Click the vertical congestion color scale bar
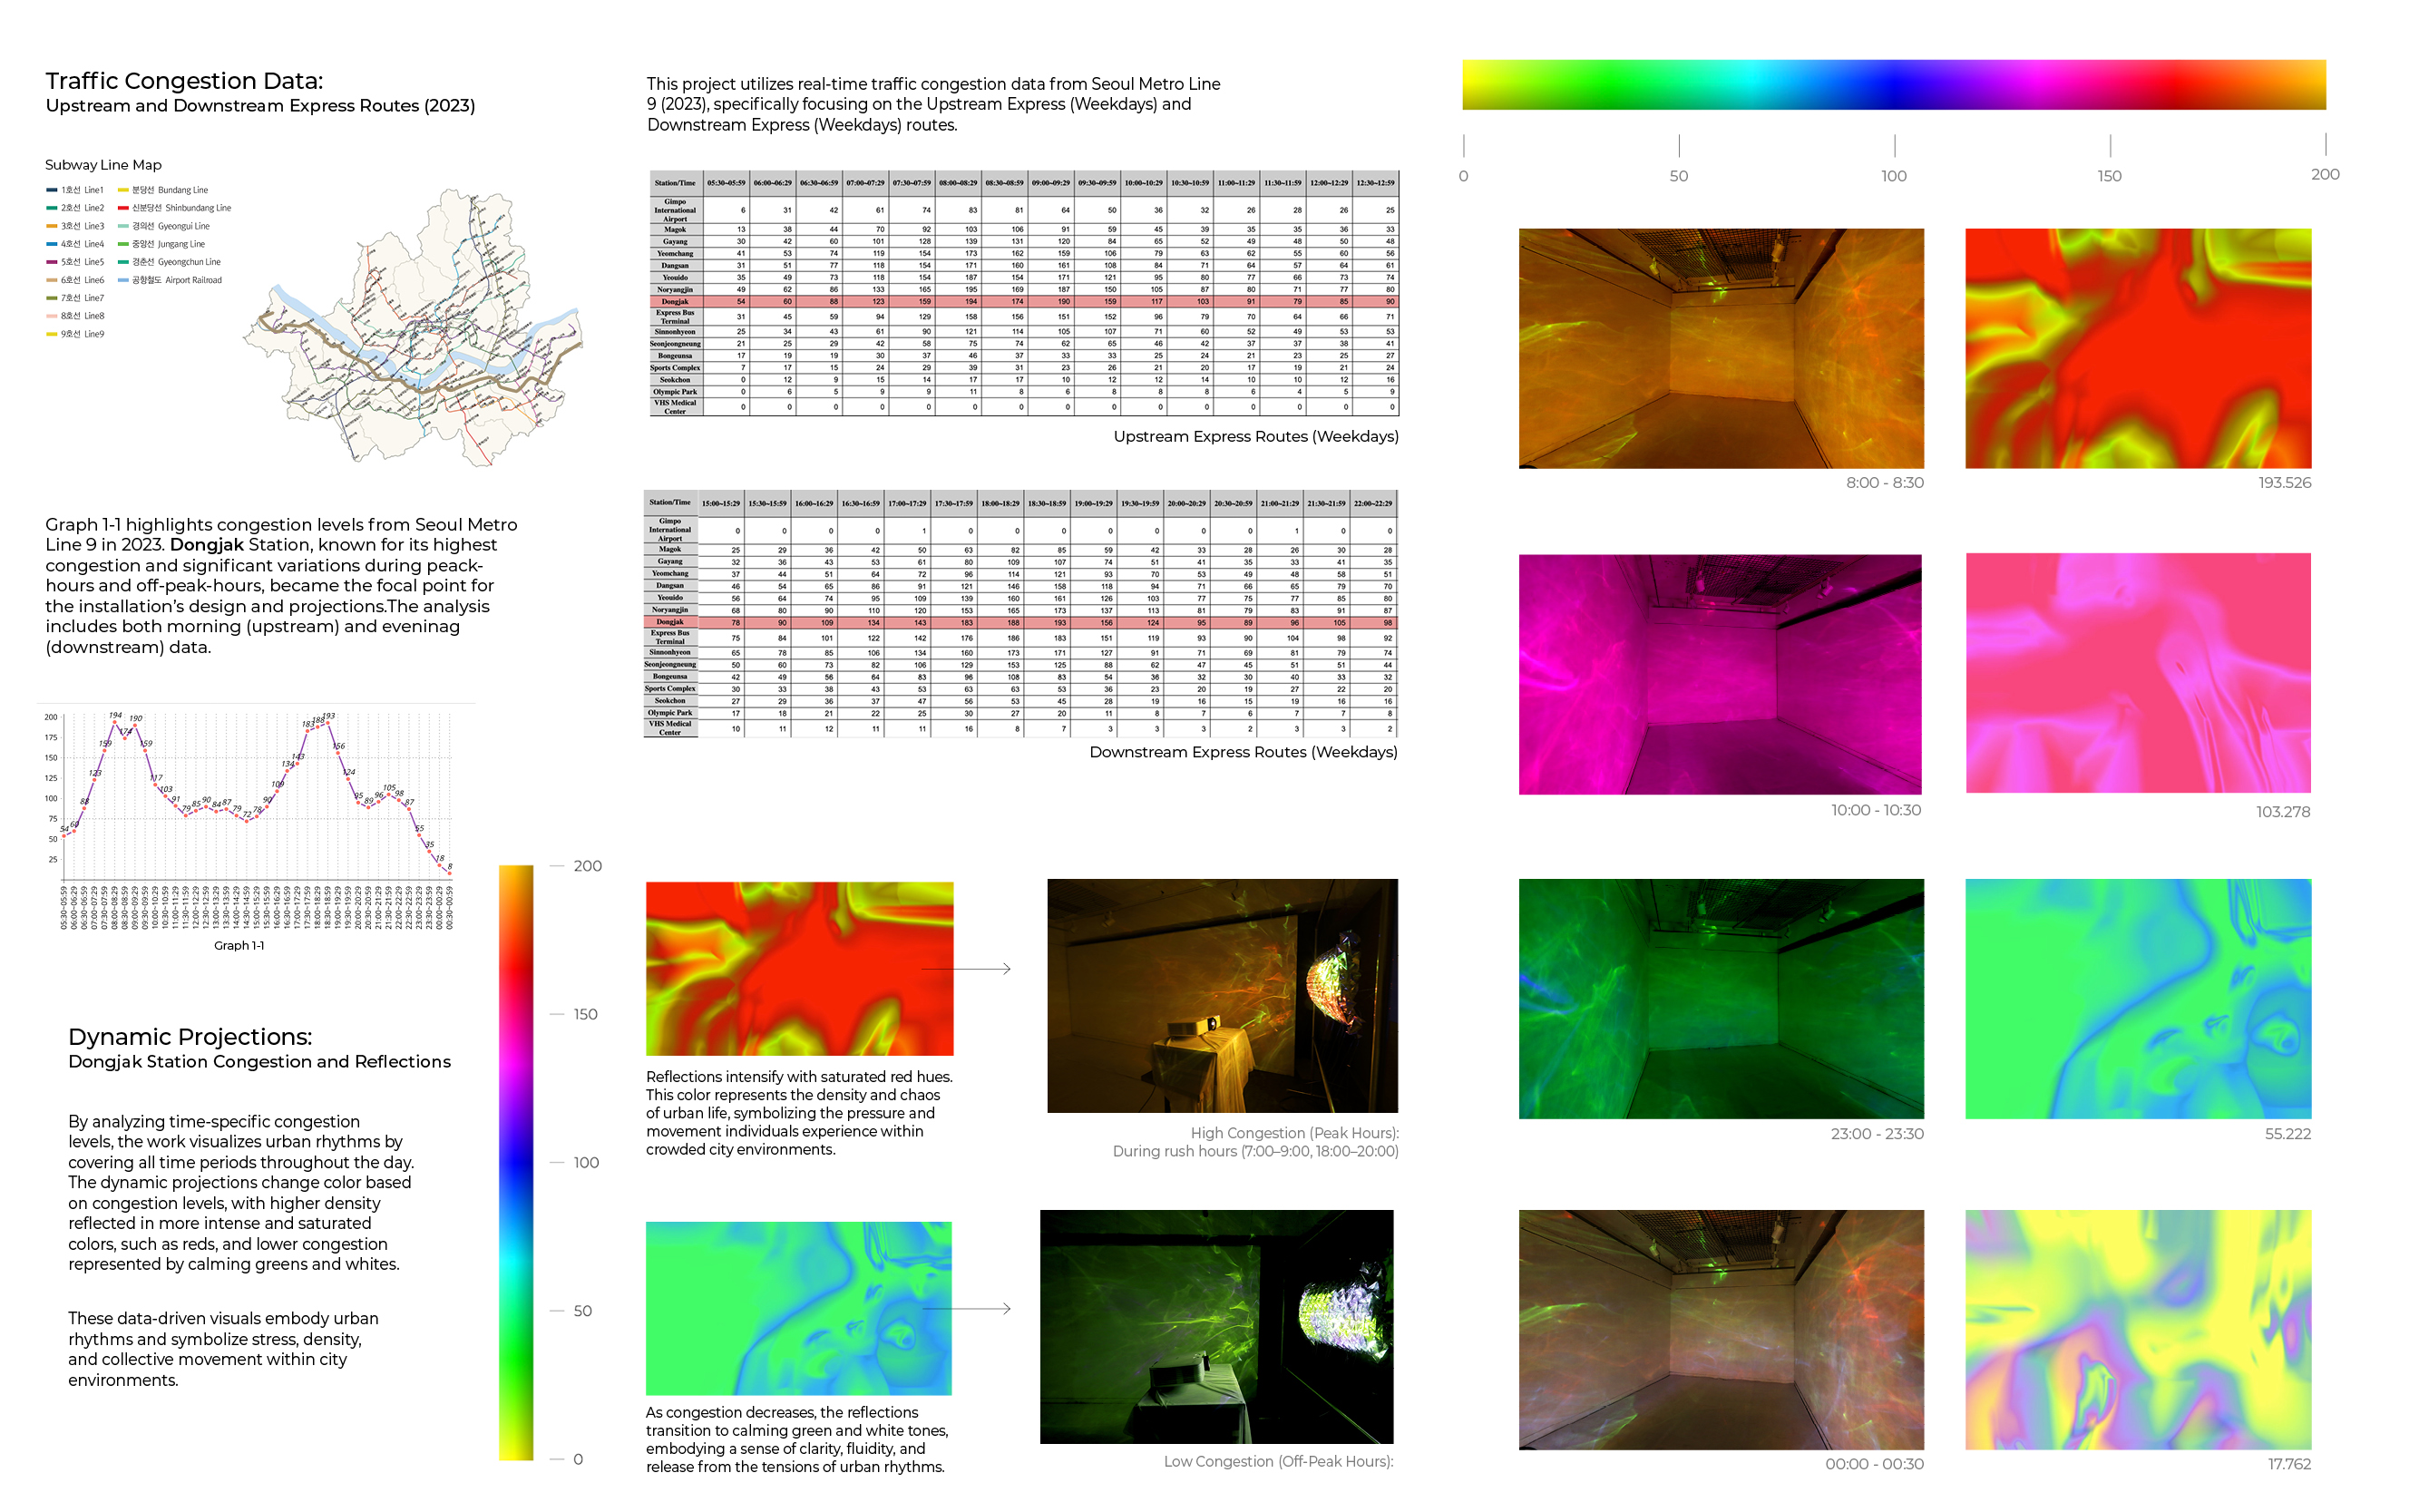 click(x=516, y=1162)
